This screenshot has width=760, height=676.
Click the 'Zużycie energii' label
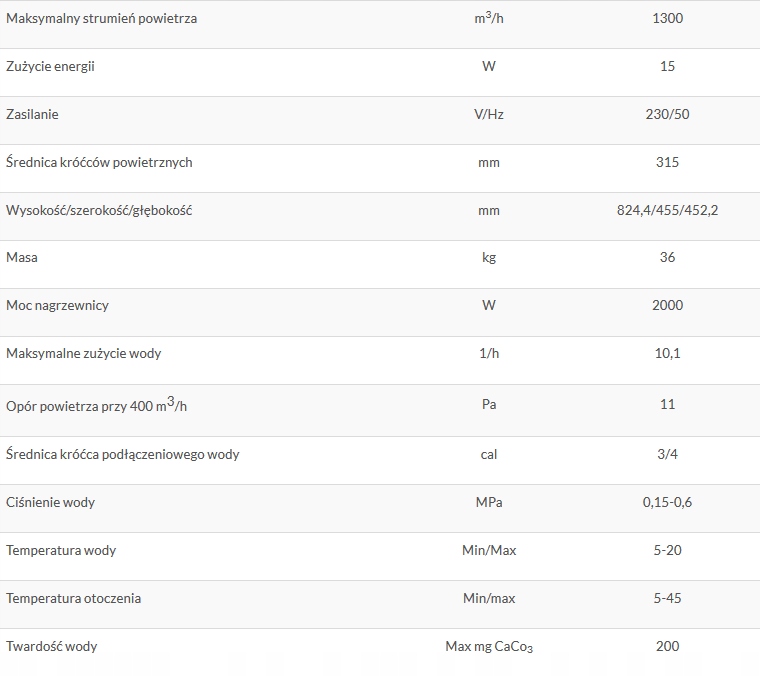pos(51,66)
